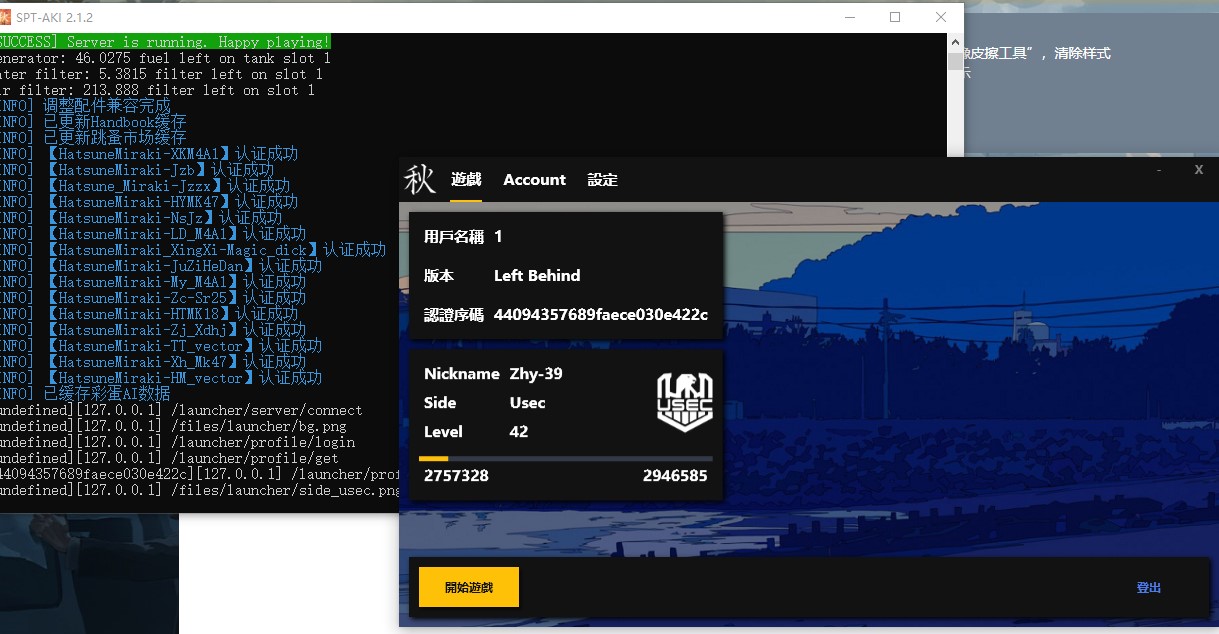Switch to the 遊戲 tab
The width and height of the screenshot is (1219, 634).
466,180
